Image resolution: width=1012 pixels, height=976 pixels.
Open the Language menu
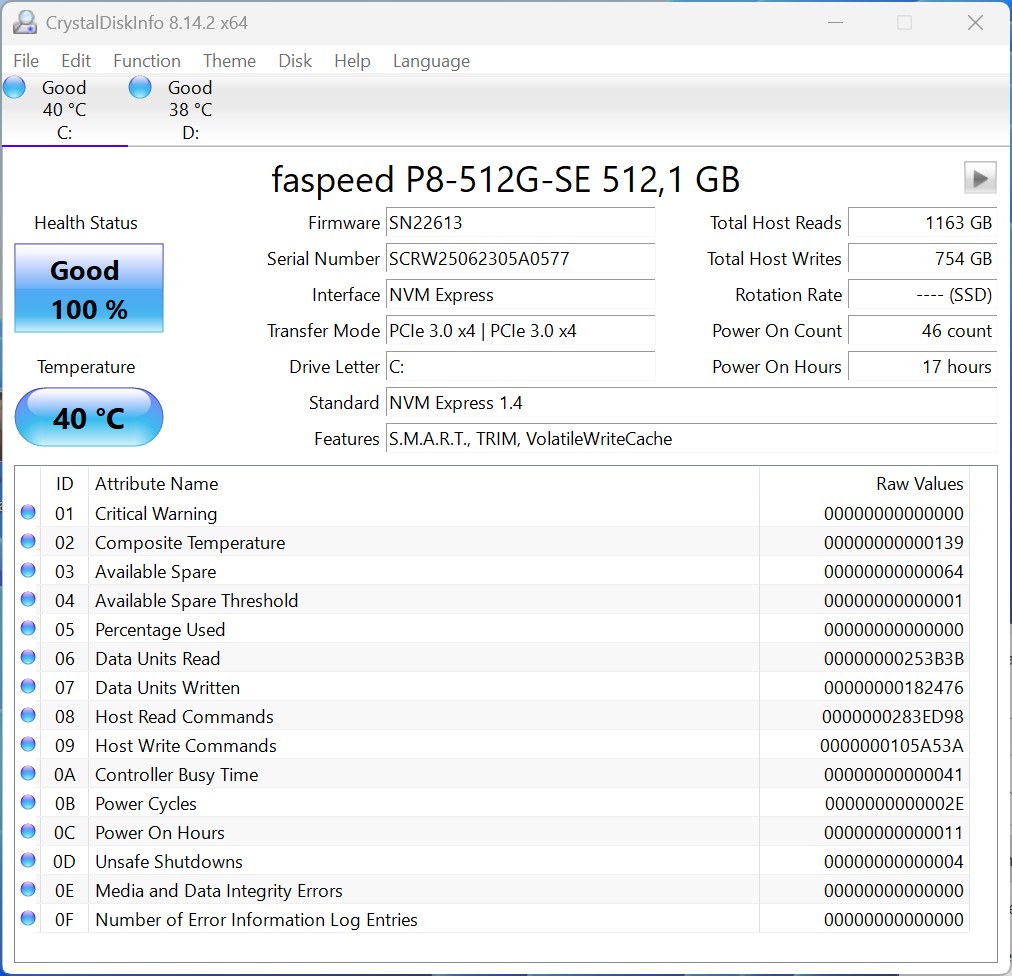click(x=431, y=61)
